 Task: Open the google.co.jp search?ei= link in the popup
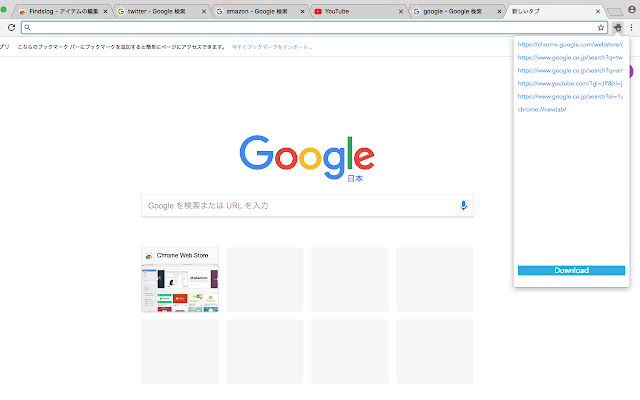(x=570, y=97)
